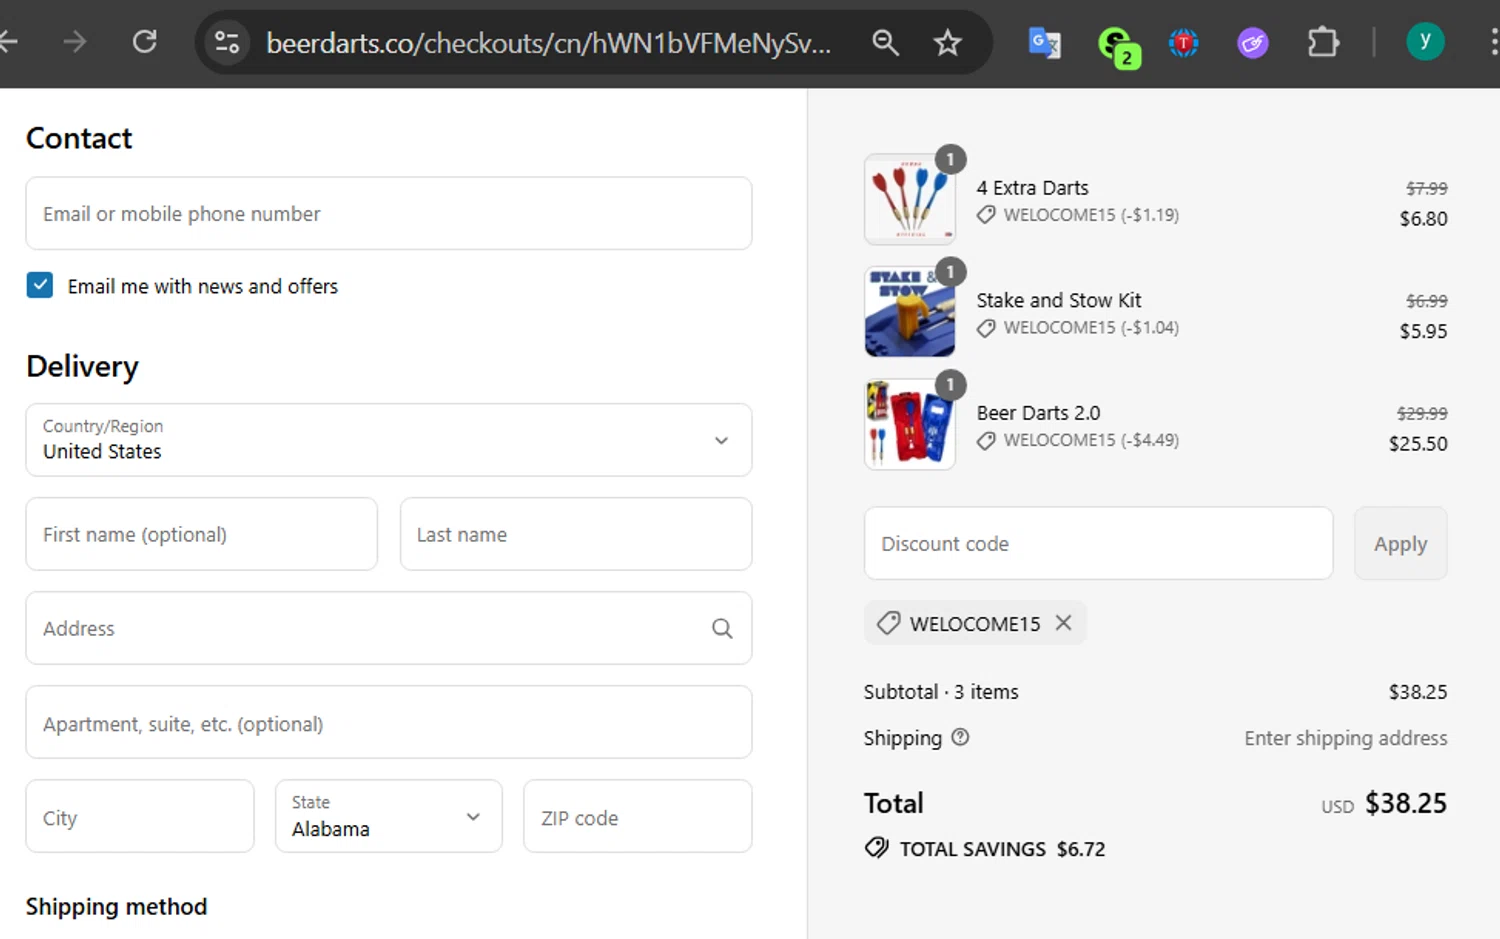Click the Beer Darts 2.0 product name
Image resolution: width=1500 pixels, height=939 pixels.
(1038, 413)
